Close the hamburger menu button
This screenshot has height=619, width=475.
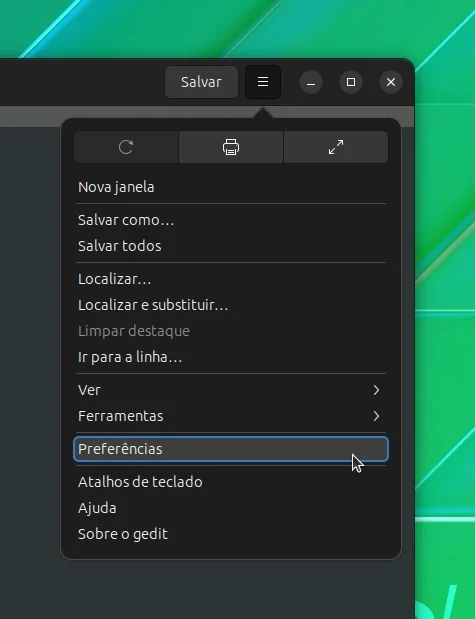263,82
